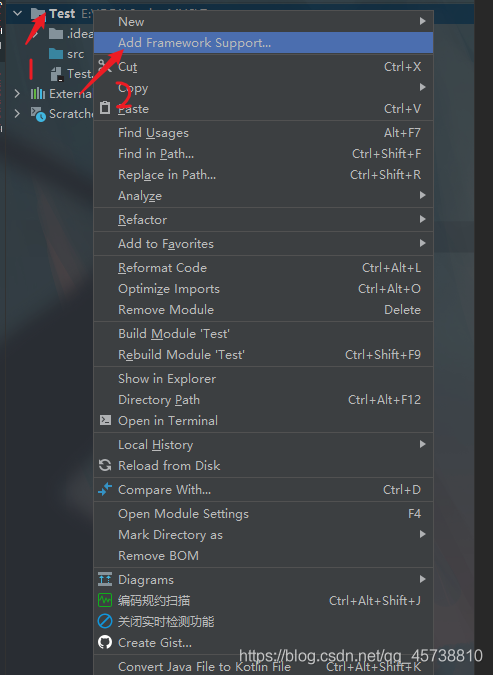This screenshot has width=493, height=675.
Task: Click the green 编码规约扫描 scan icon
Action: pyautogui.click(x=105, y=600)
